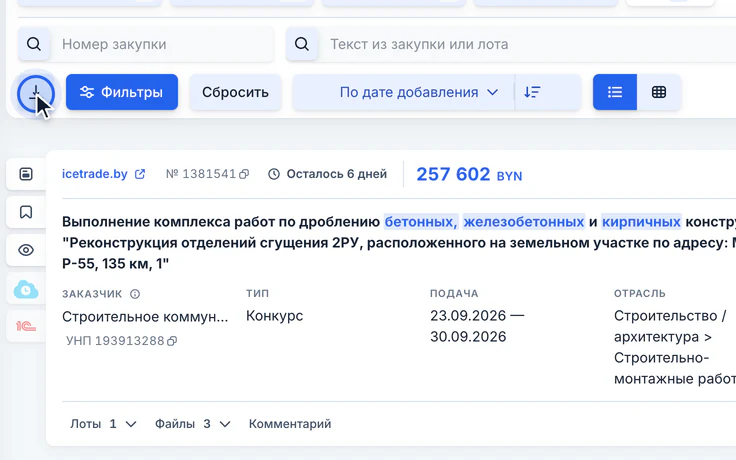Switch to list view mode
The image size is (736, 460).
tap(615, 92)
